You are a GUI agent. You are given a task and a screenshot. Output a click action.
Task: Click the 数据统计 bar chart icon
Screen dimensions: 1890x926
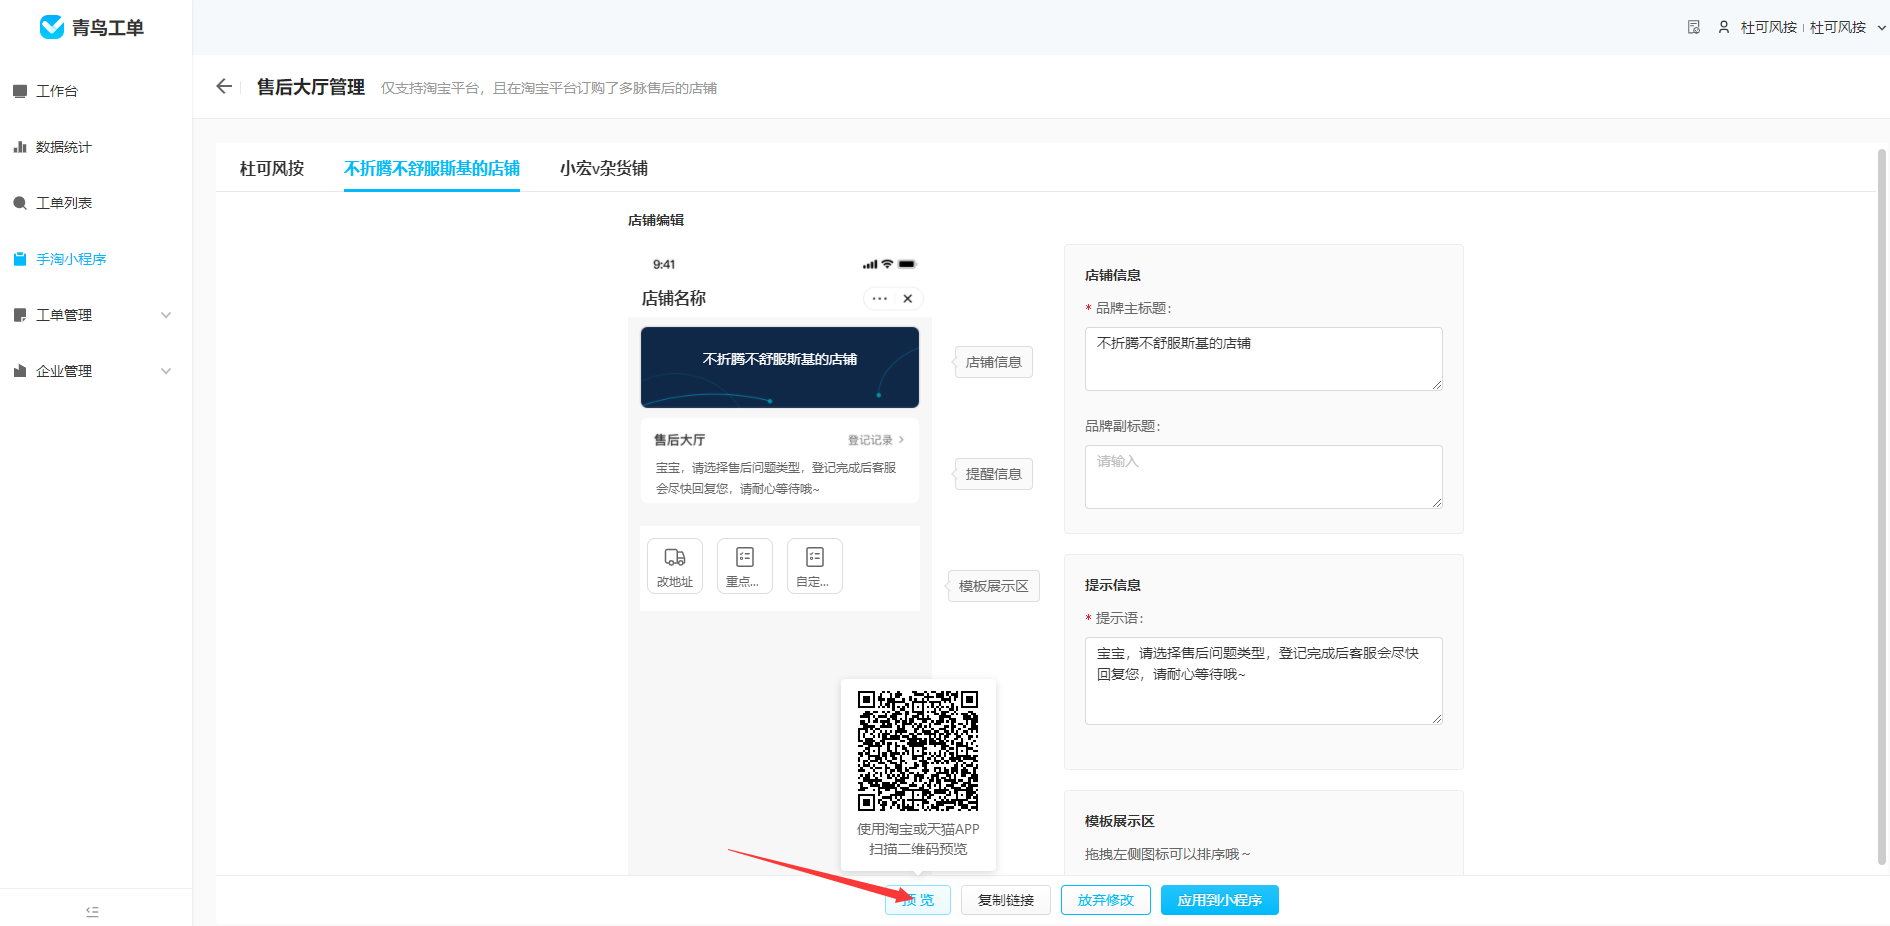20,147
